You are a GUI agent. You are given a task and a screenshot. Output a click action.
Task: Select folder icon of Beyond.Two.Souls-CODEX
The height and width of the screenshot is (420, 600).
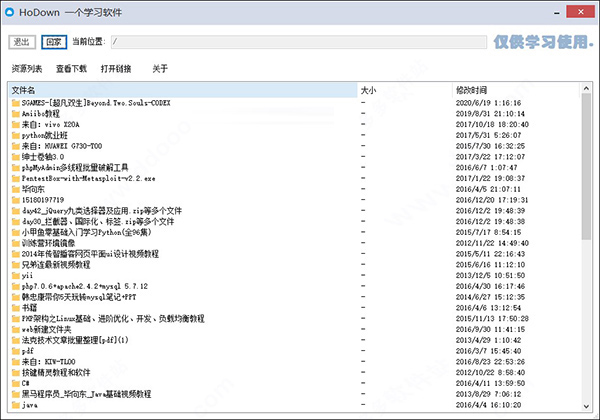tap(16, 103)
